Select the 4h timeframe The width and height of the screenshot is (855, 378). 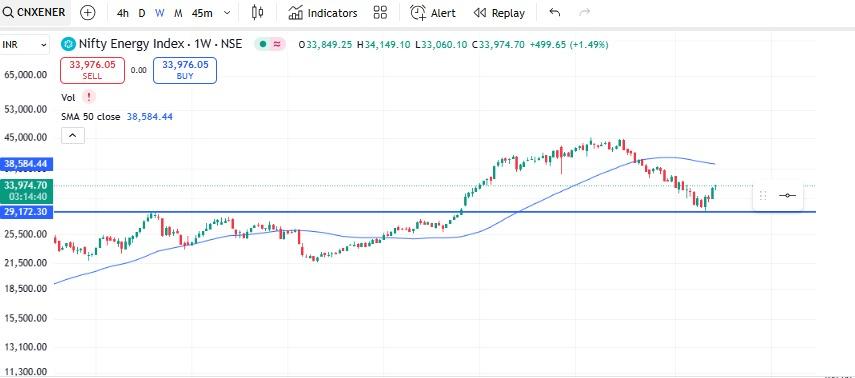tap(123, 13)
